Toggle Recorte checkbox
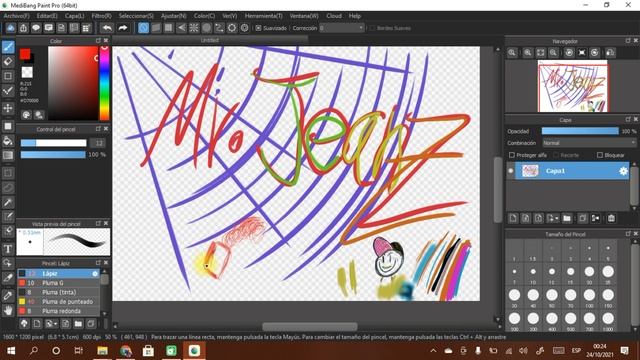 [x=556, y=155]
